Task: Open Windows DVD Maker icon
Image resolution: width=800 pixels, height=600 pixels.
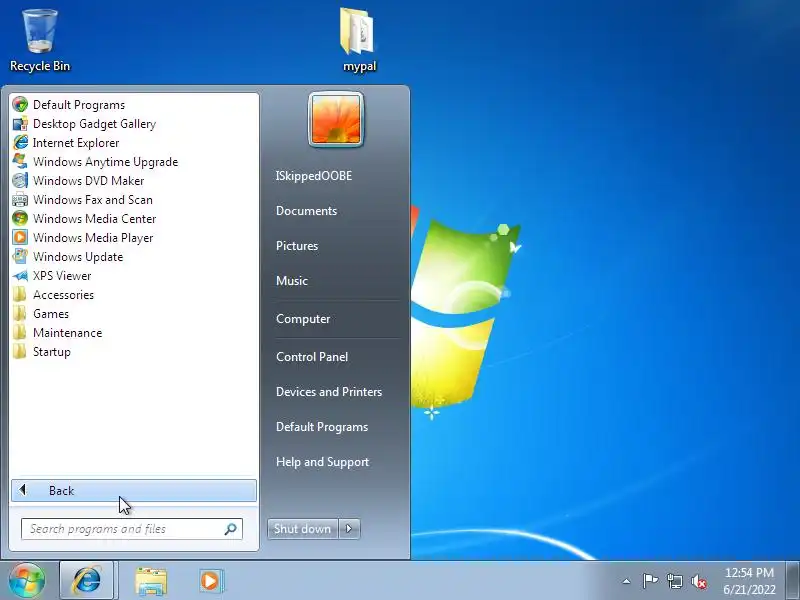Action: tap(20, 181)
